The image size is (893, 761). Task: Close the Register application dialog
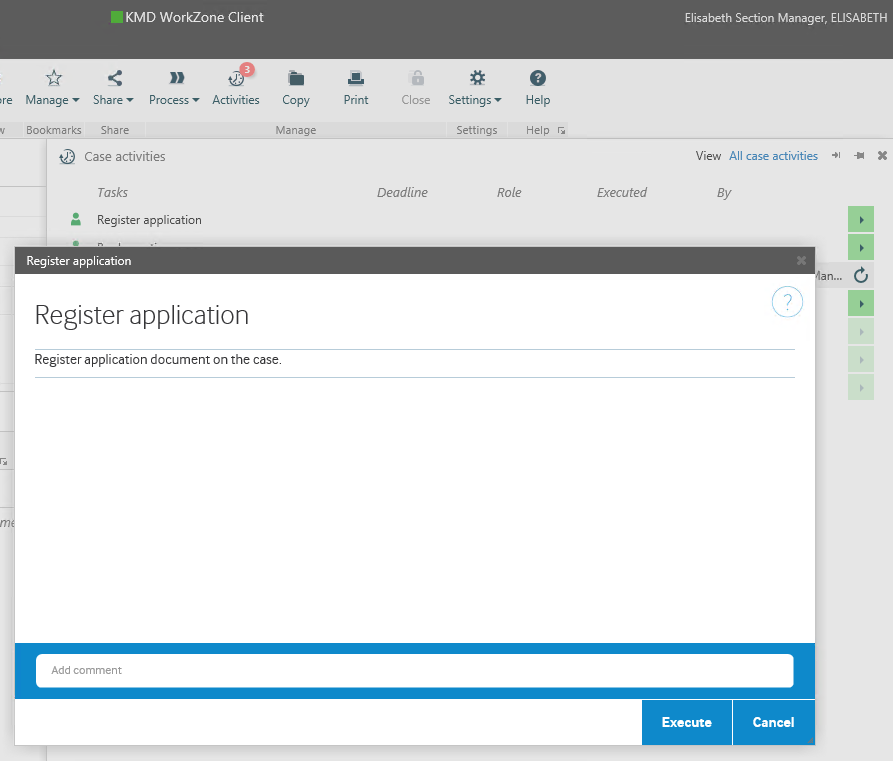[801, 261]
